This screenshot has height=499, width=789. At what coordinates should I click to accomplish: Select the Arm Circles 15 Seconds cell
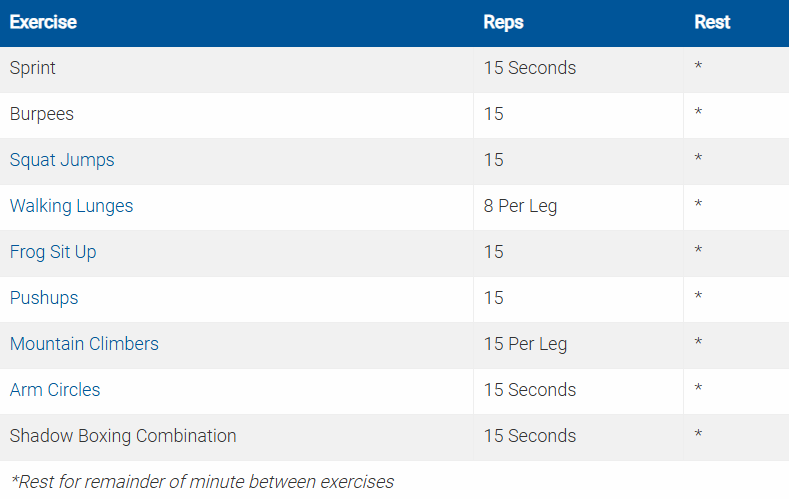pyautogui.click(x=530, y=390)
